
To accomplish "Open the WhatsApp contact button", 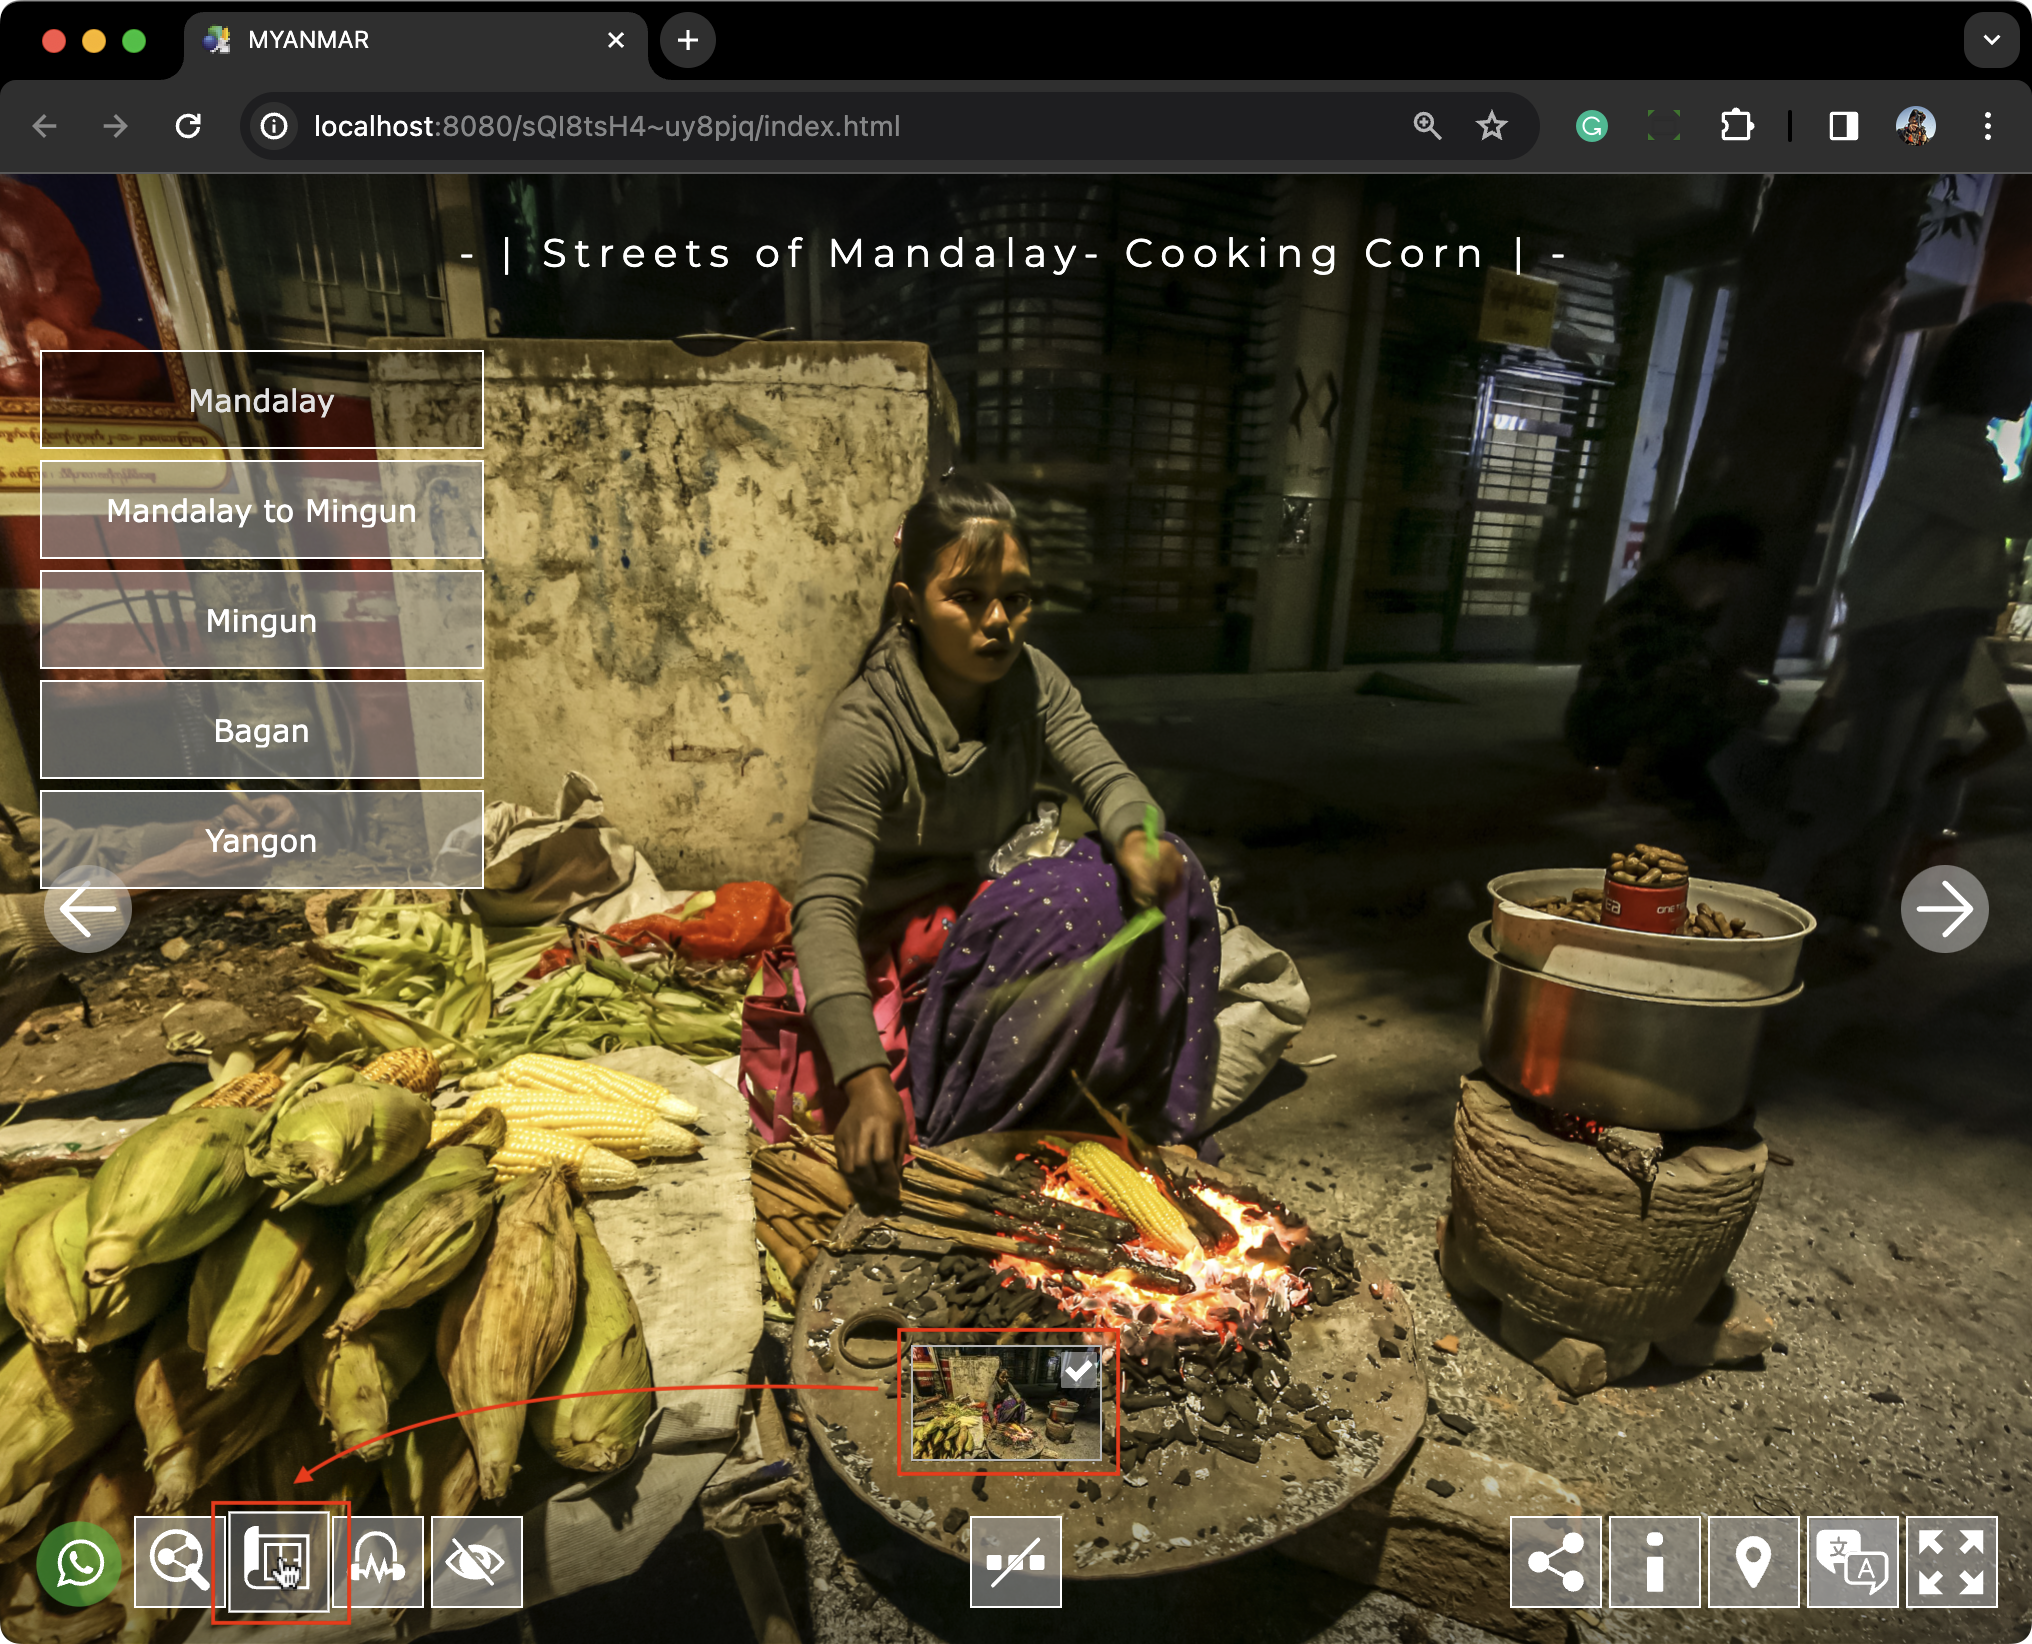I will pyautogui.click(x=79, y=1562).
